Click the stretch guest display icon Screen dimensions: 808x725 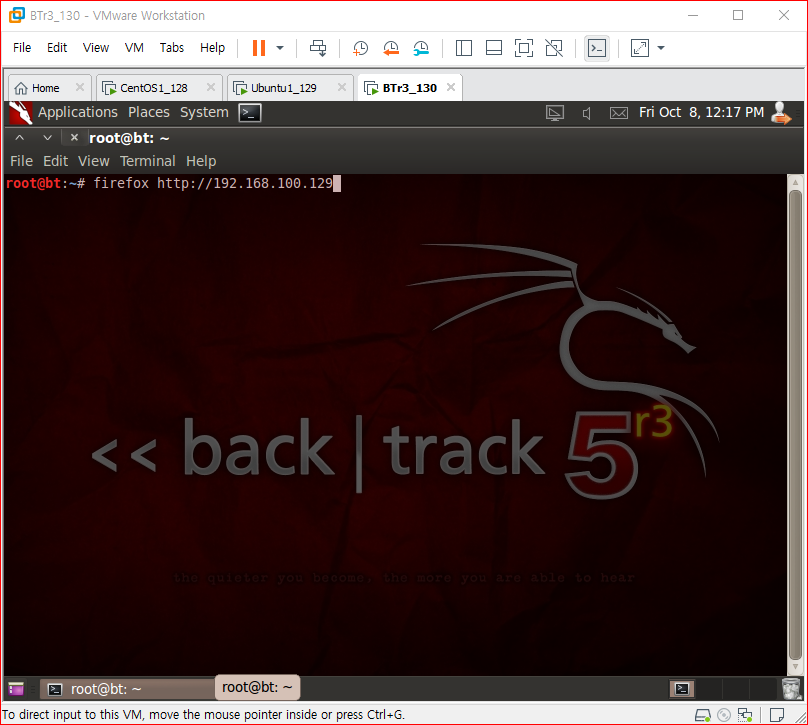tap(639, 48)
